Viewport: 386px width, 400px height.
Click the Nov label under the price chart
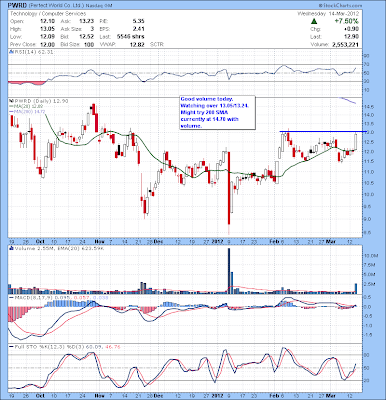click(100, 241)
